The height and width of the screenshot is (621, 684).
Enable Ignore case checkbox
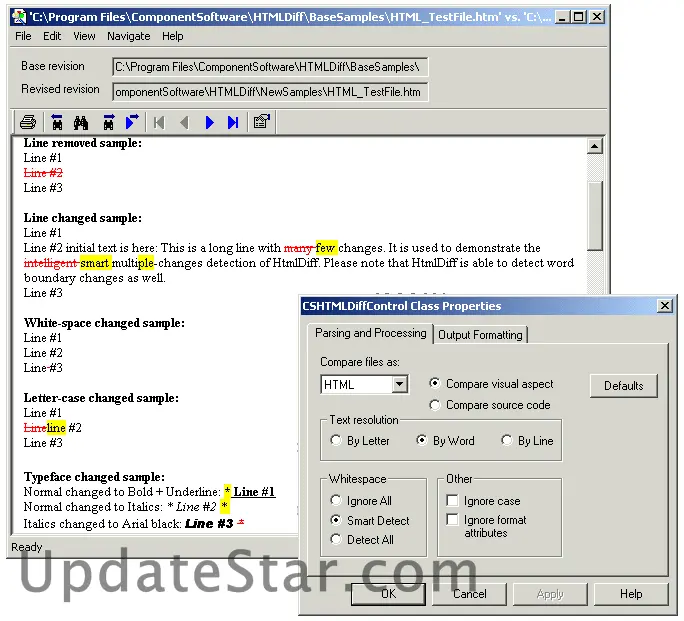(452, 501)
